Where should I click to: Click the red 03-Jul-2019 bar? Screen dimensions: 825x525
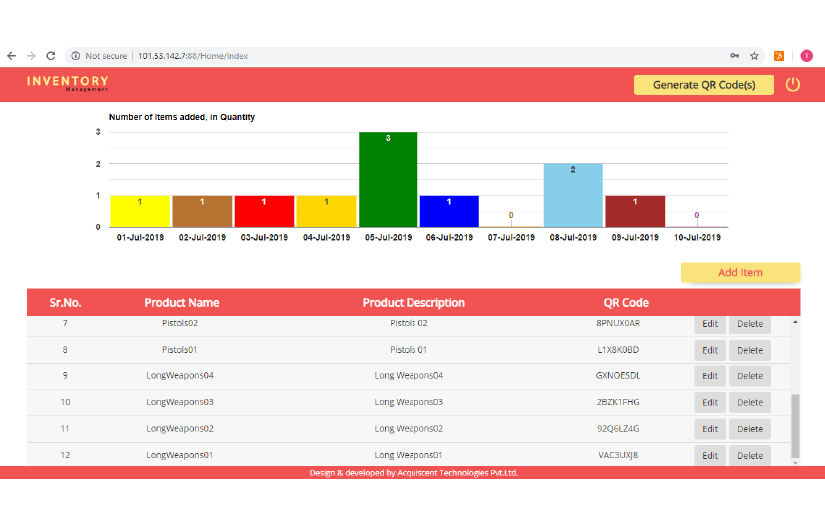tap(264, 211)
